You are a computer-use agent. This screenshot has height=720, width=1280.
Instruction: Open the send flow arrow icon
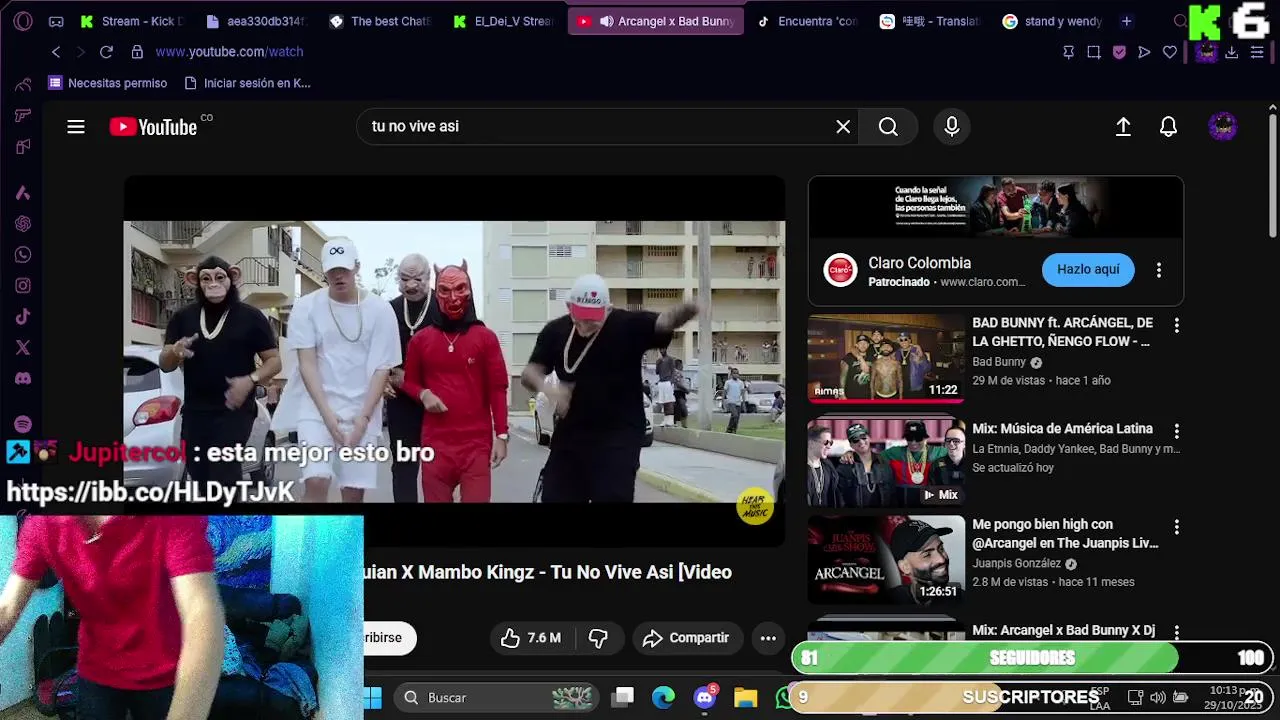[1144, 52]
